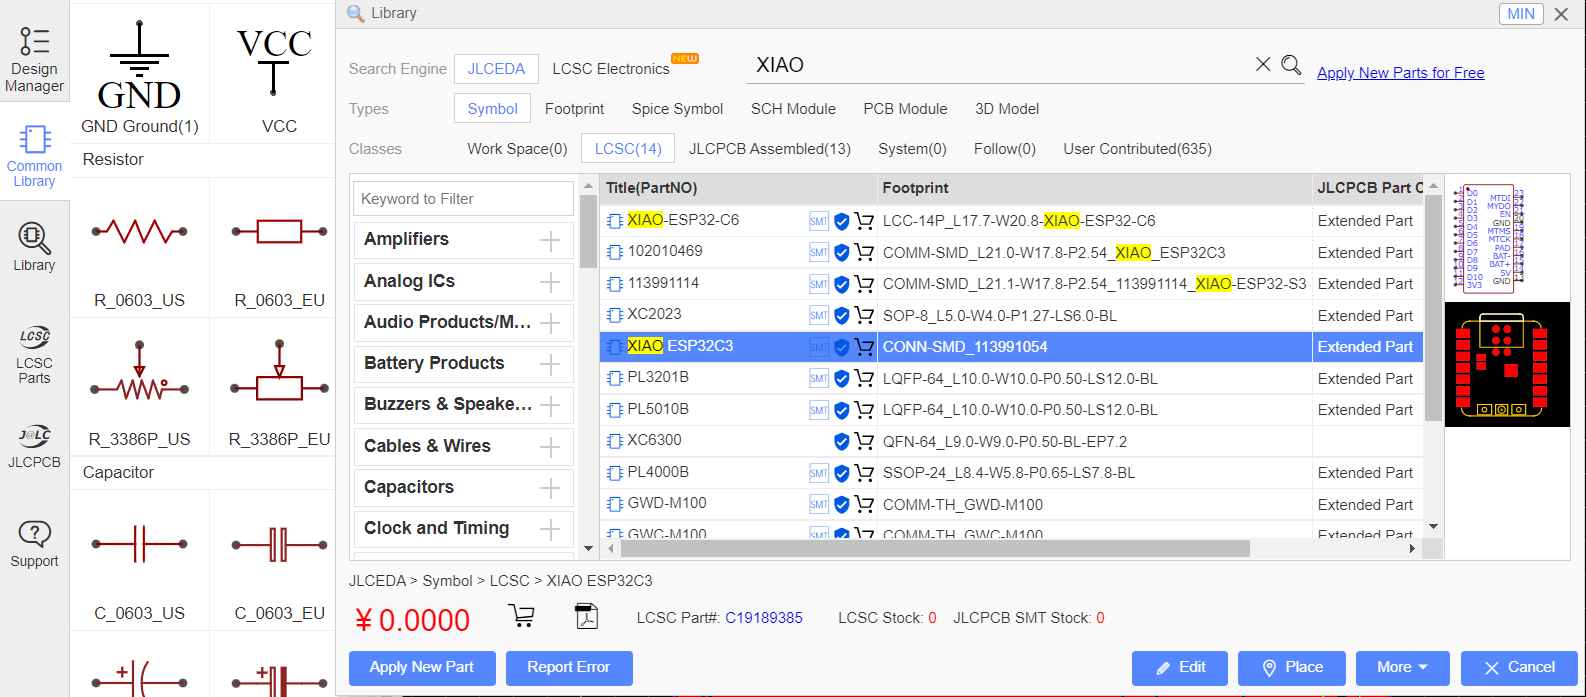Click the shopping cart next to price
This screenshot has height=697, width=1586.
coord(521,616)
